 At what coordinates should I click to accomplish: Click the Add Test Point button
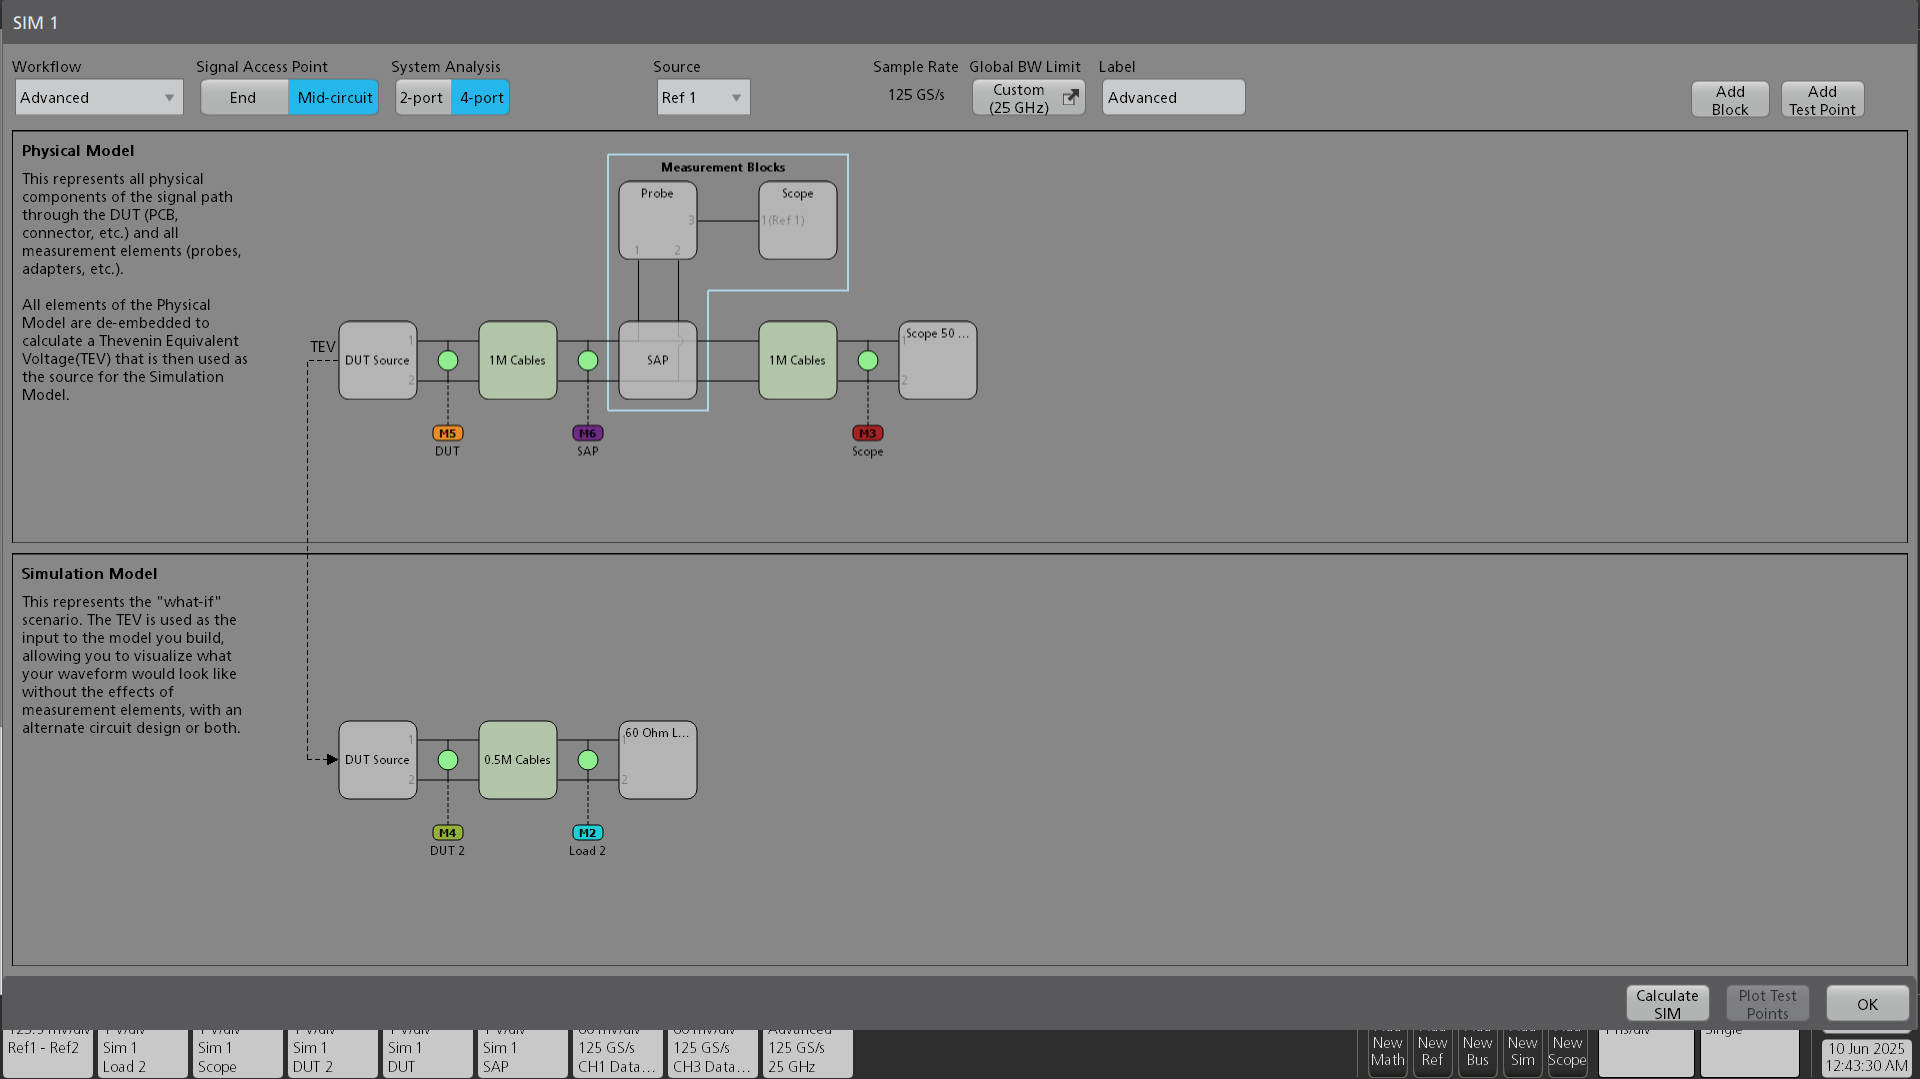point(1821,100)
